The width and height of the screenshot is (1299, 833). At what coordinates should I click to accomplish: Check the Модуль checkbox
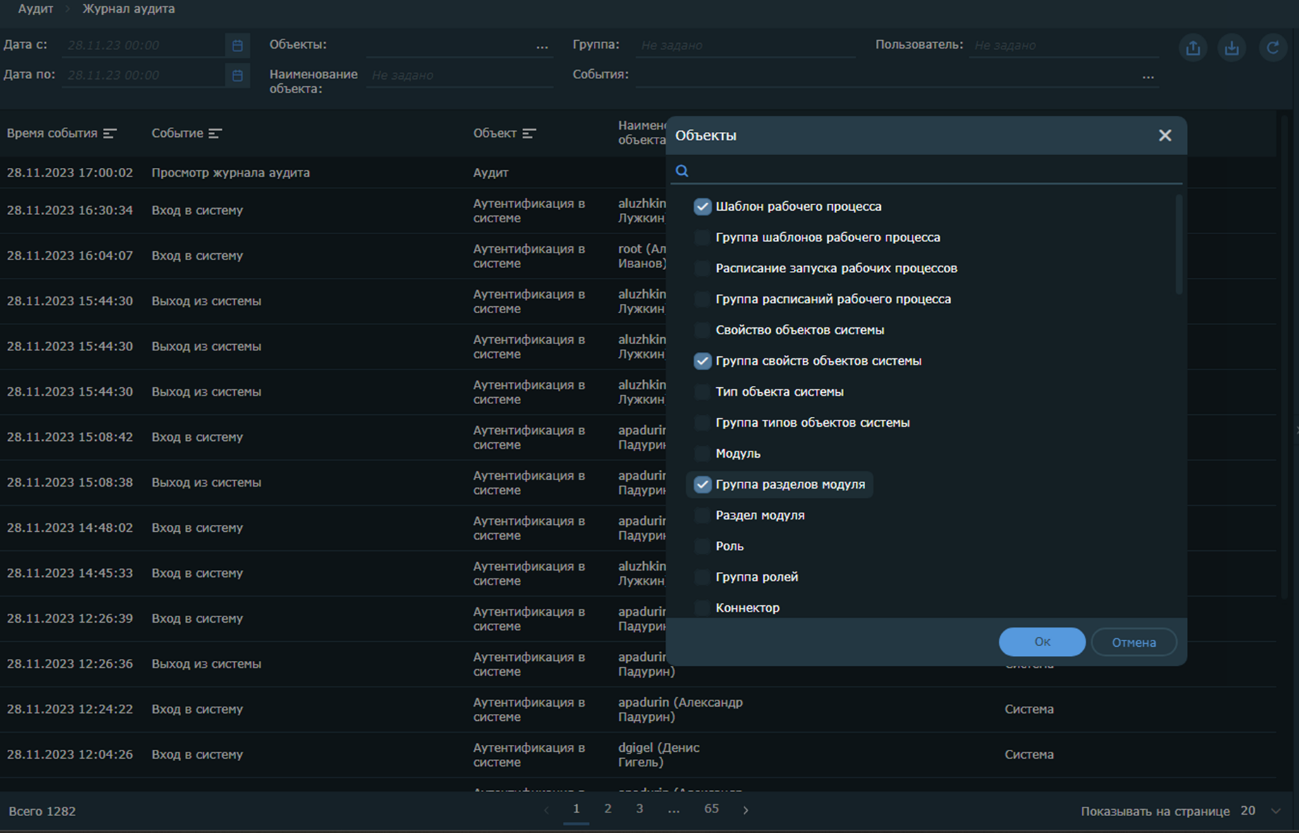click(703, 454)
